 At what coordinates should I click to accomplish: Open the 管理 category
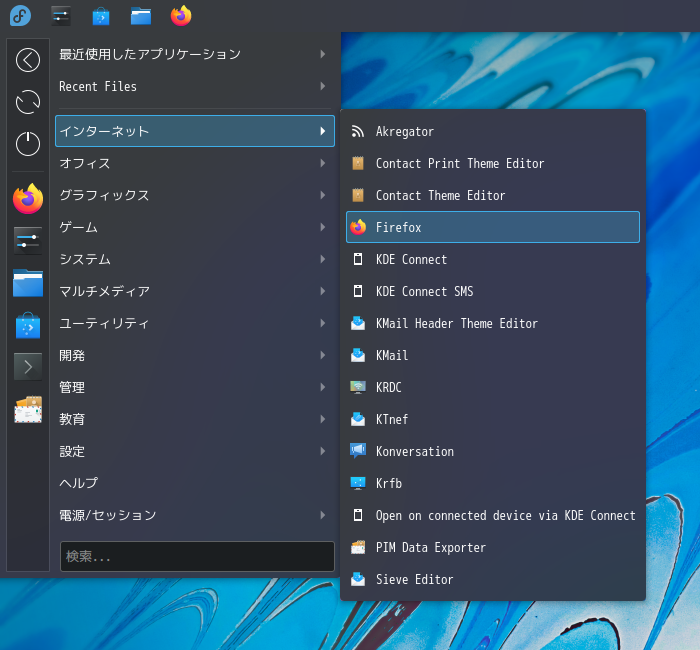pyautogui.click(x=195, y=388)
